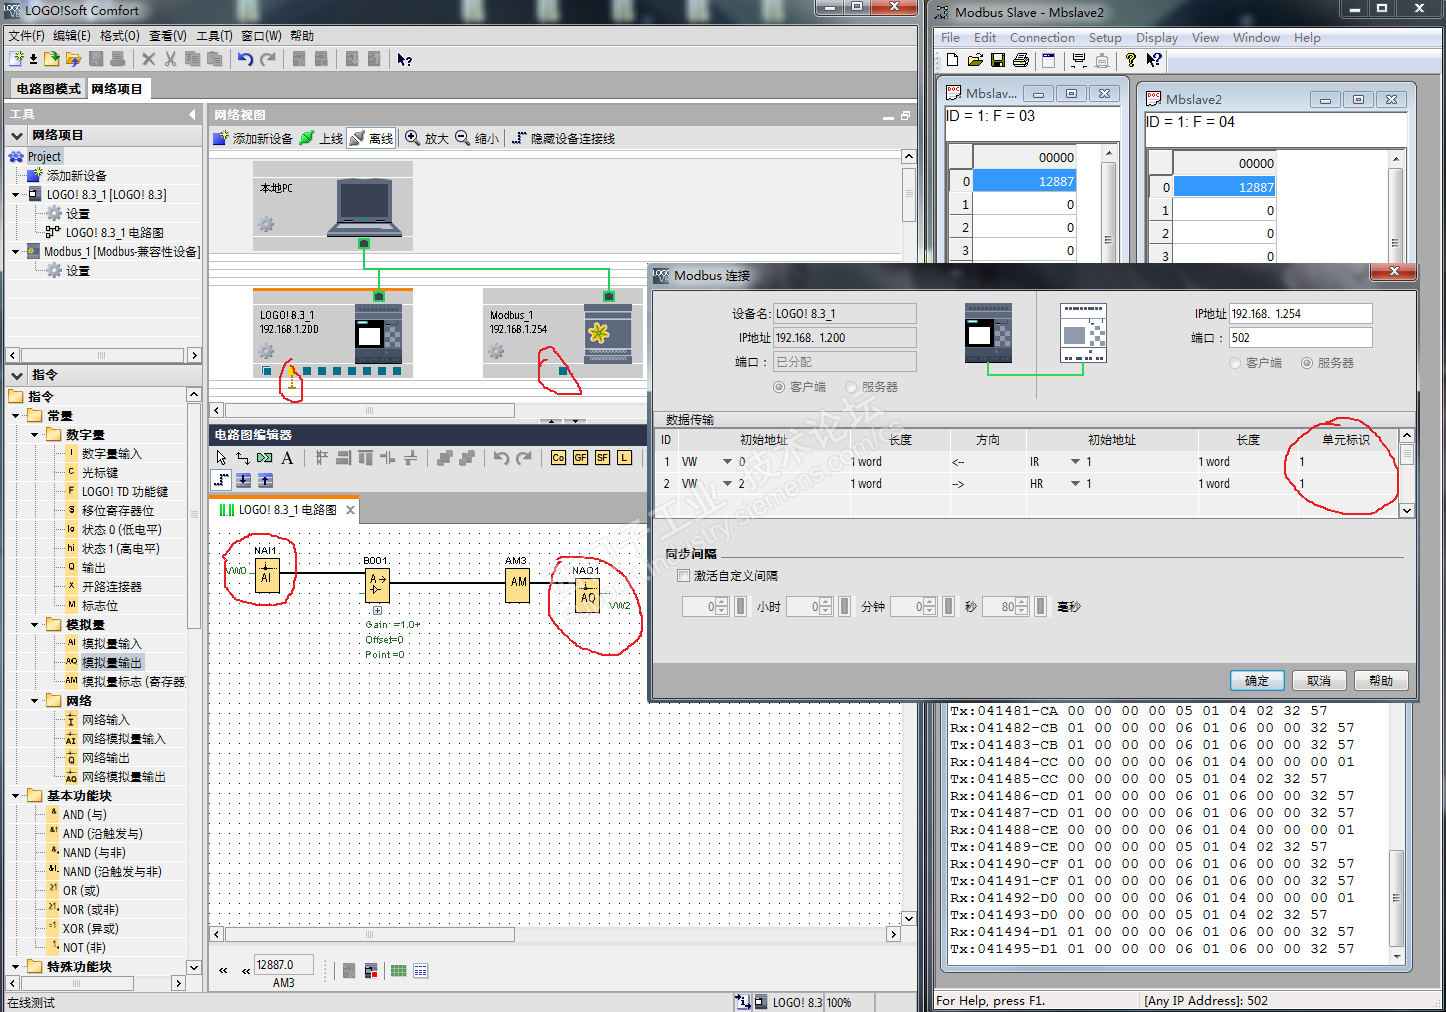Viewport: 1446px width, 1012px height.
Task: Collapse the basic functions folder
Action: 16,796
